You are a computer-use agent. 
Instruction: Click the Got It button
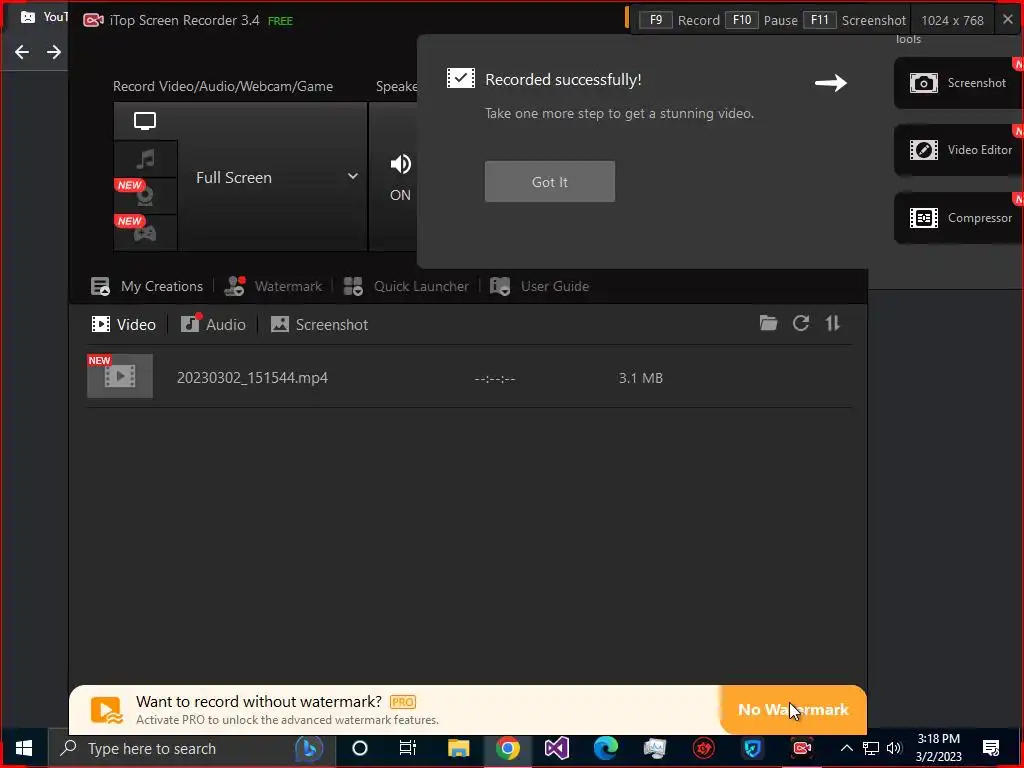click(549, 182)
